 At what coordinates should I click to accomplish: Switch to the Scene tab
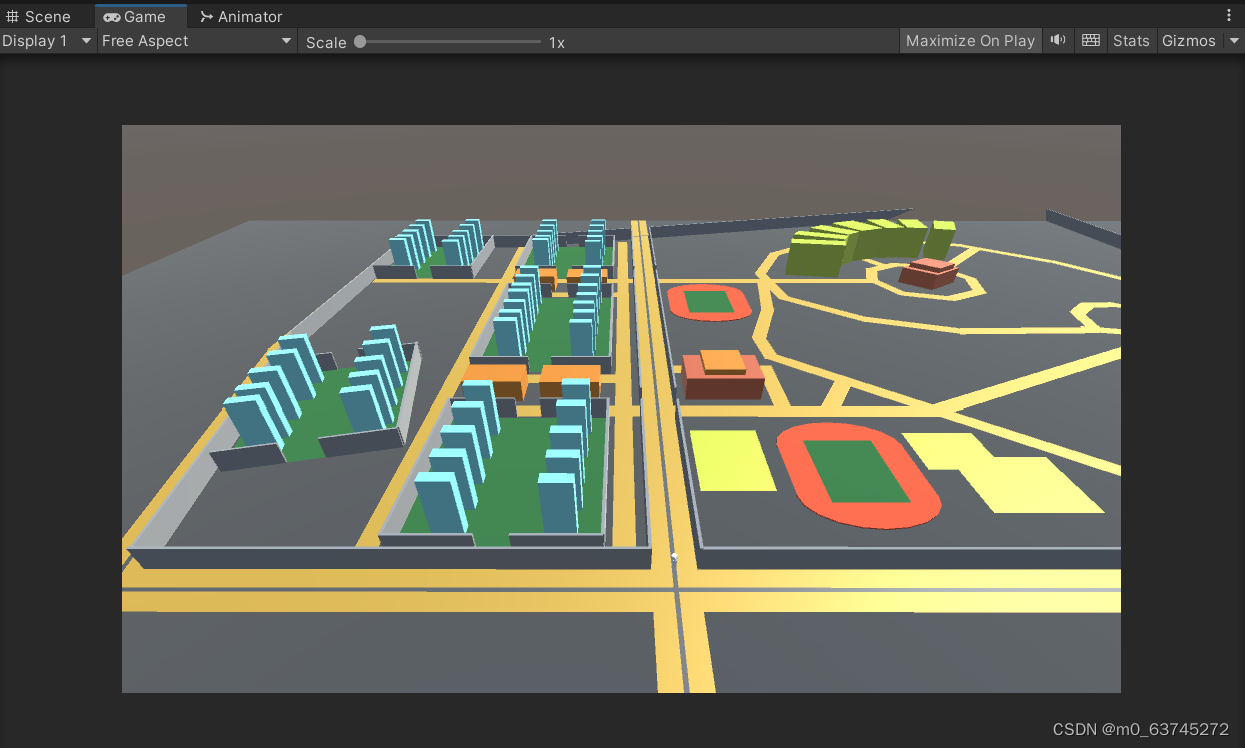(40, 16)
